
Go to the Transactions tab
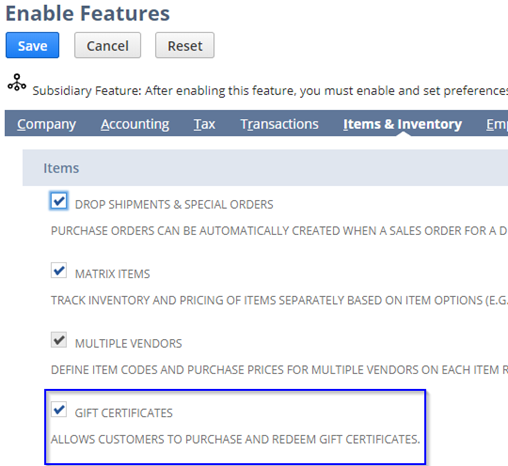click(x=279, y=124)
